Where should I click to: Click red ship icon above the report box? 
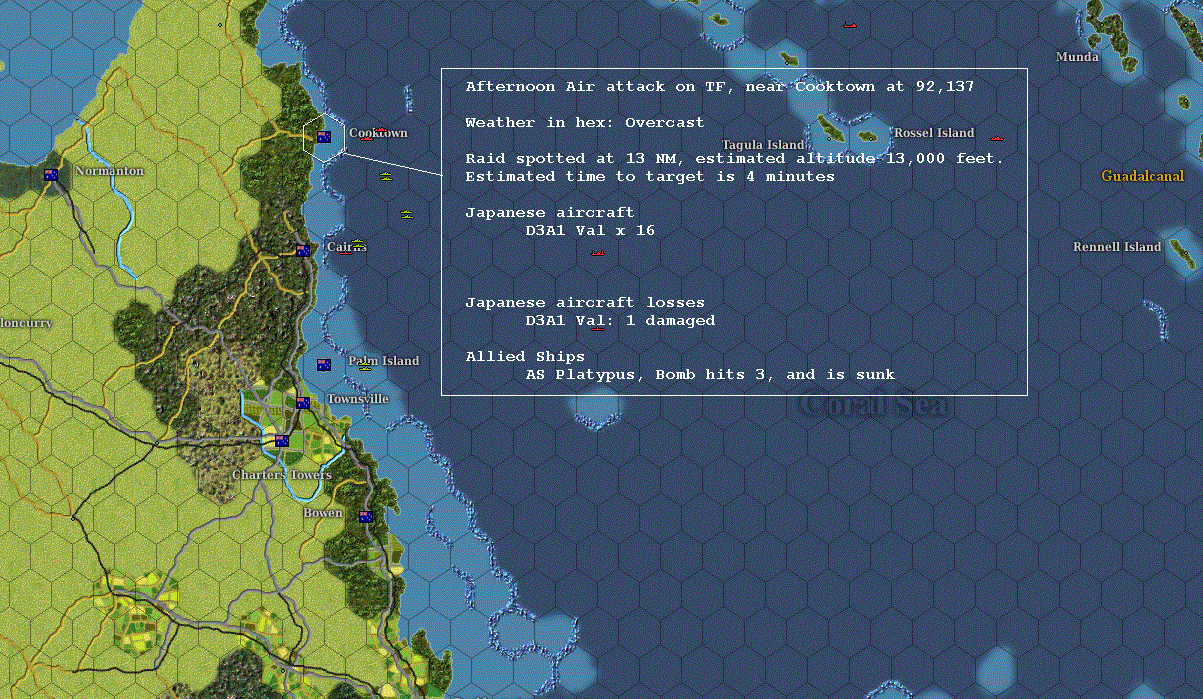pos(850,25)
